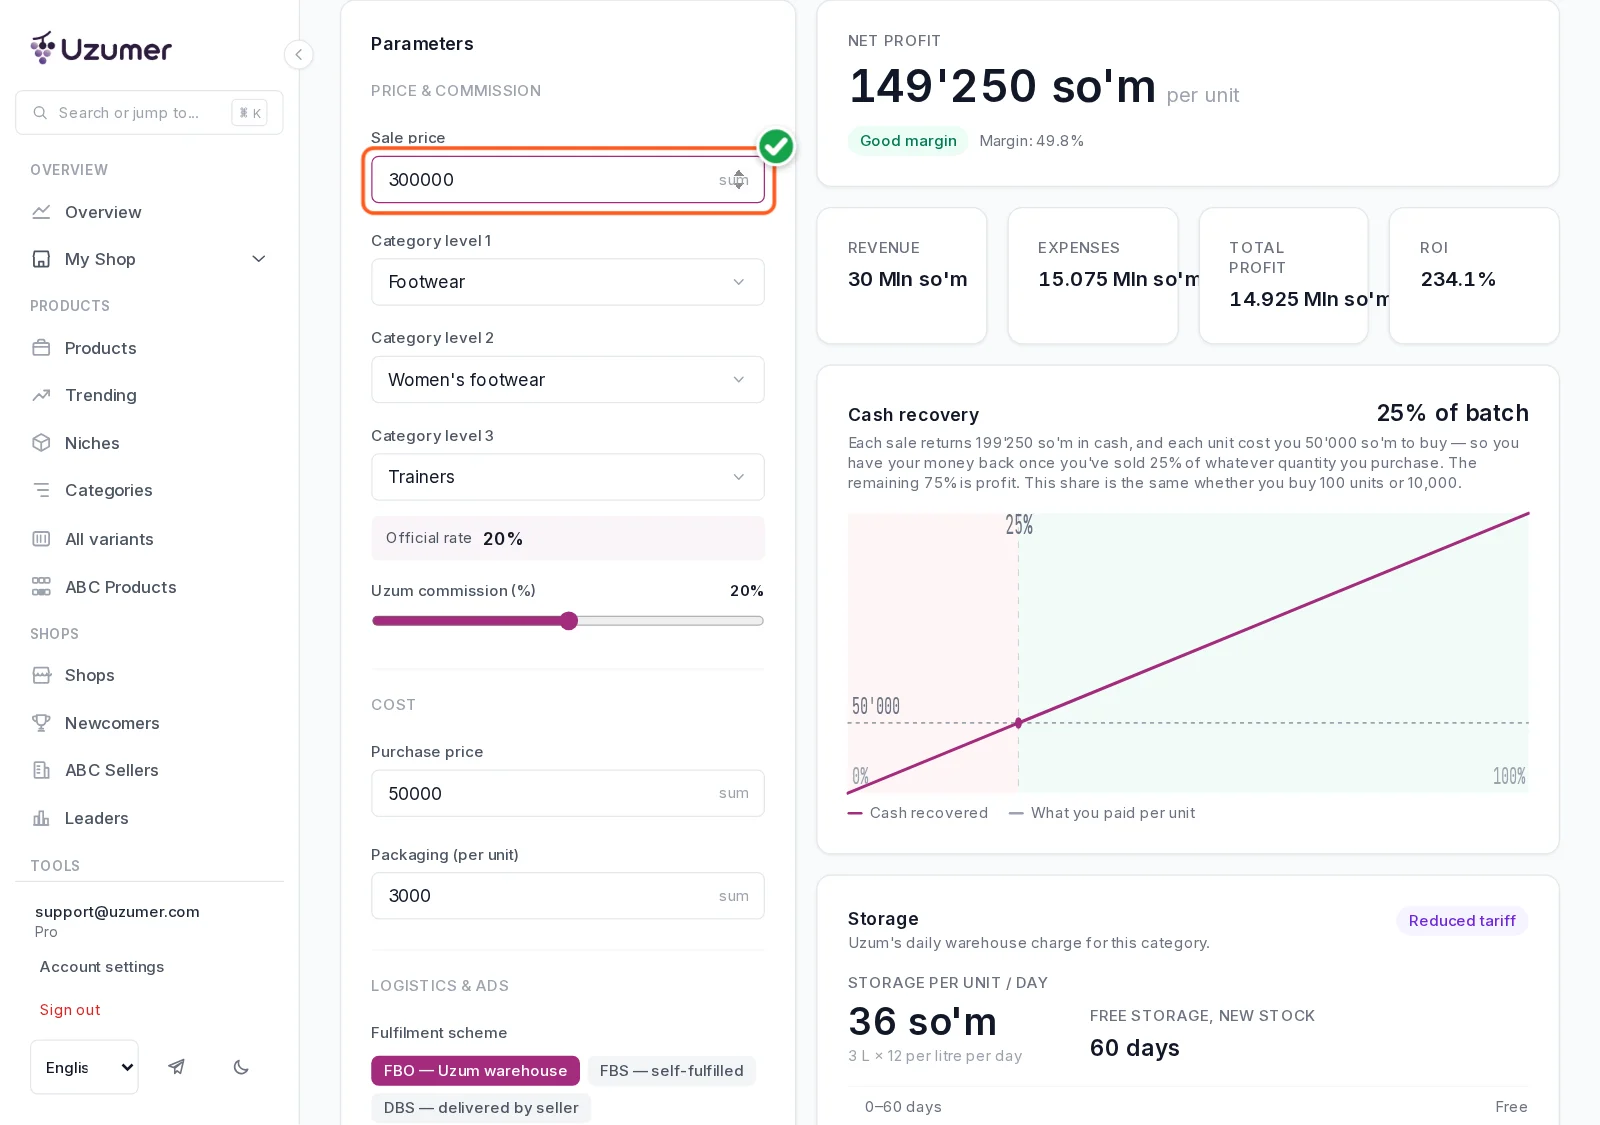The height and width of the screenshot is (1125, 1600).
Task: Click the Purchase price input field
Action: coord(568,793)
